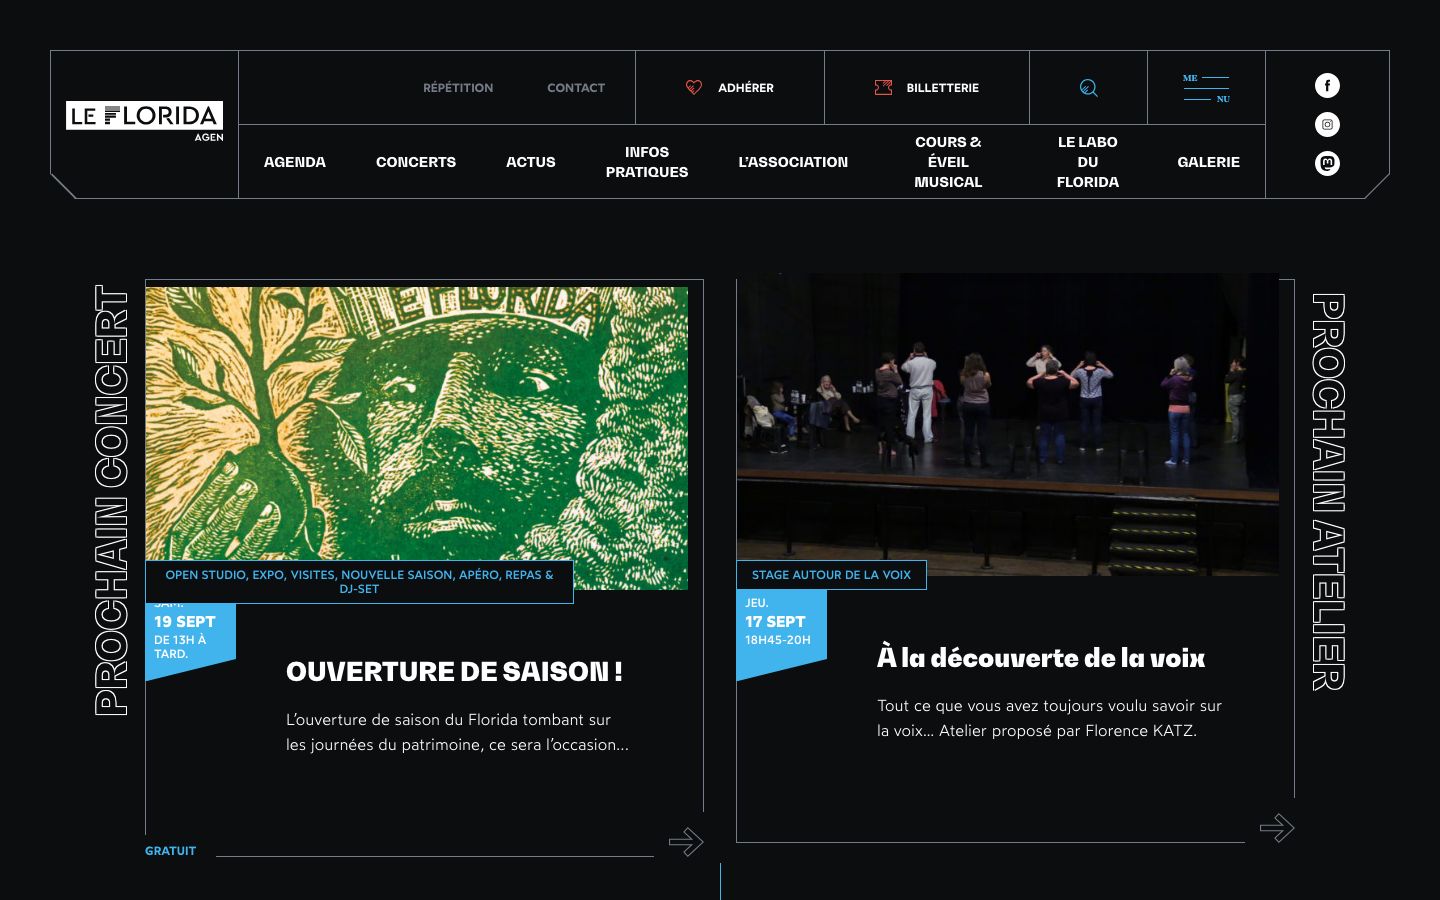Click arrow icon under the voix workshop
The width and height of the screenshot is (1440, 900).
point(1277,828)
